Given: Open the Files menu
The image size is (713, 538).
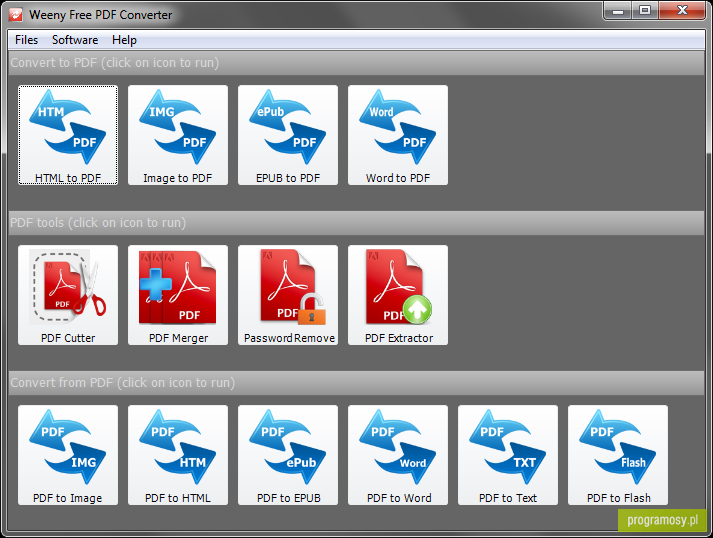Looking at the screenshot, I should pyautogui.click(x=26, y=40).
